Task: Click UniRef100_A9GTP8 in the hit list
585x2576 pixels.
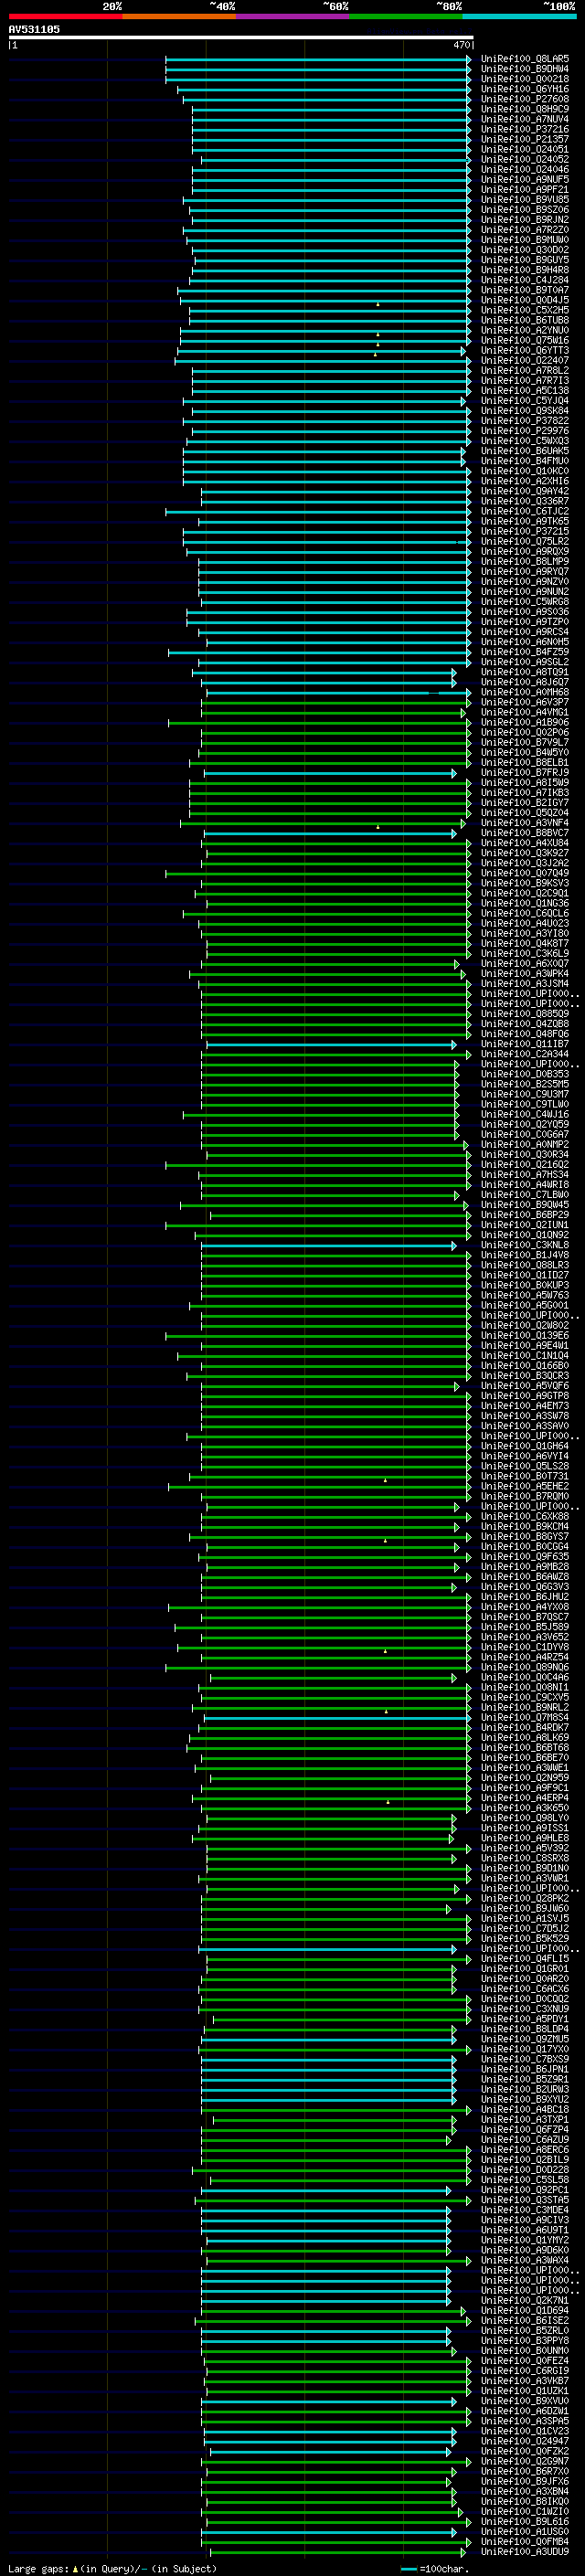Action: tap(524, 1396)
